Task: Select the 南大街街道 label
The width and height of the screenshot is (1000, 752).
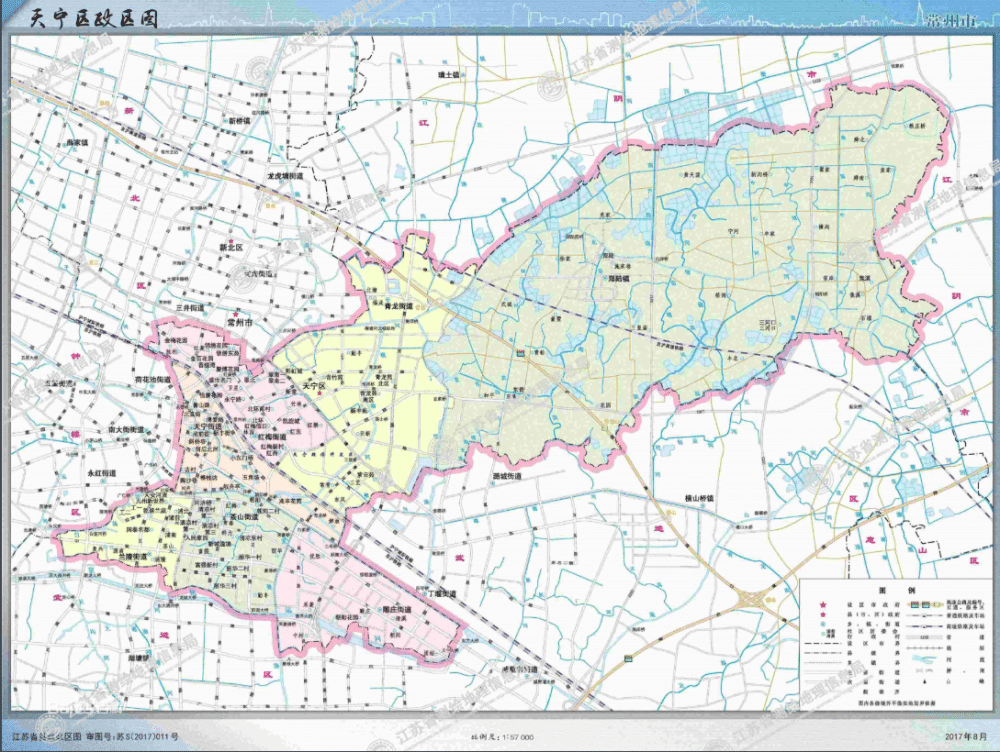Action: [x=126, y=430]
